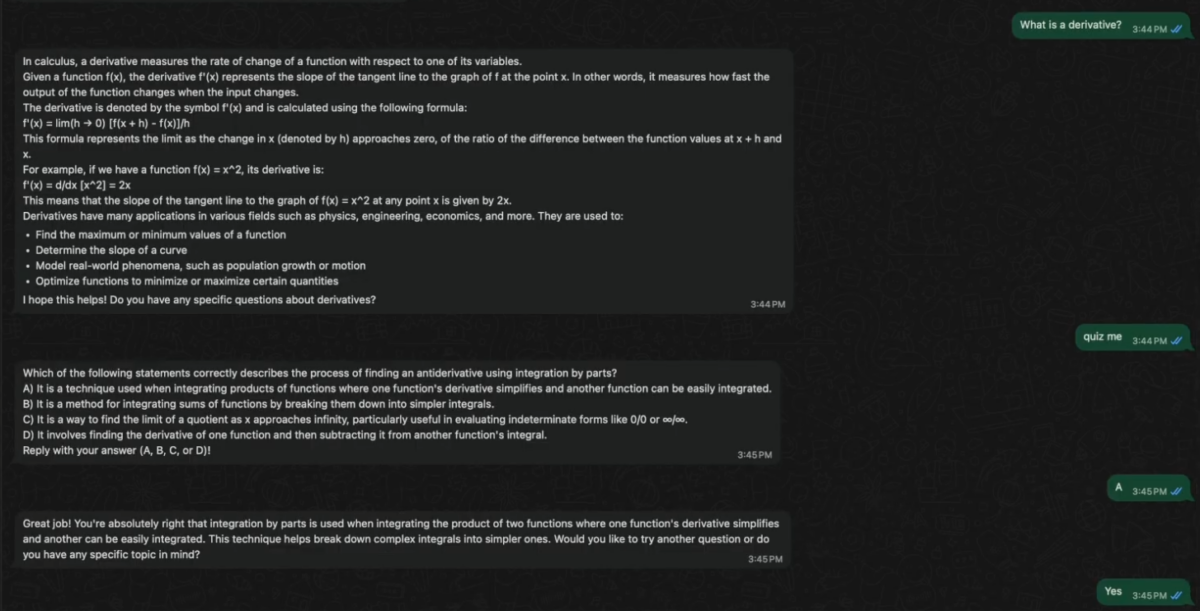Click the bullet "Determine the slope of a curve"
The image size is (1200, 611).
coord(111,250)
